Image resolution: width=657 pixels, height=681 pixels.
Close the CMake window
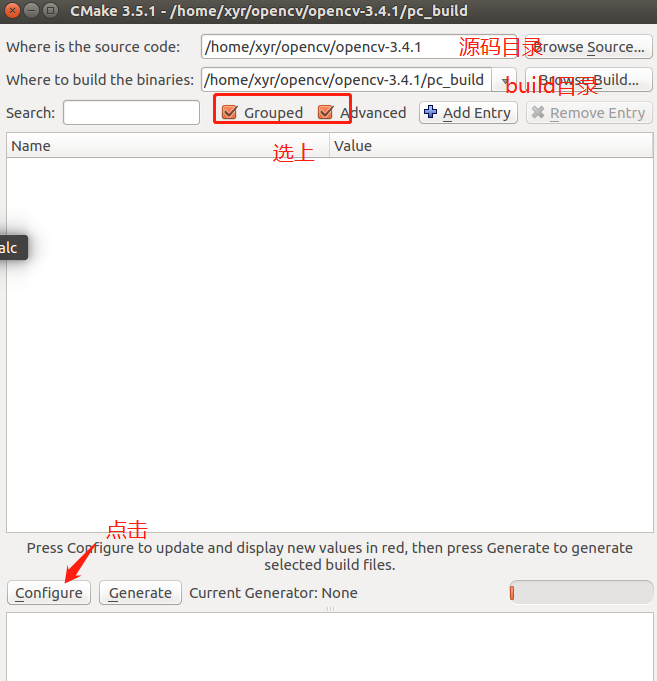pos(12,10)
